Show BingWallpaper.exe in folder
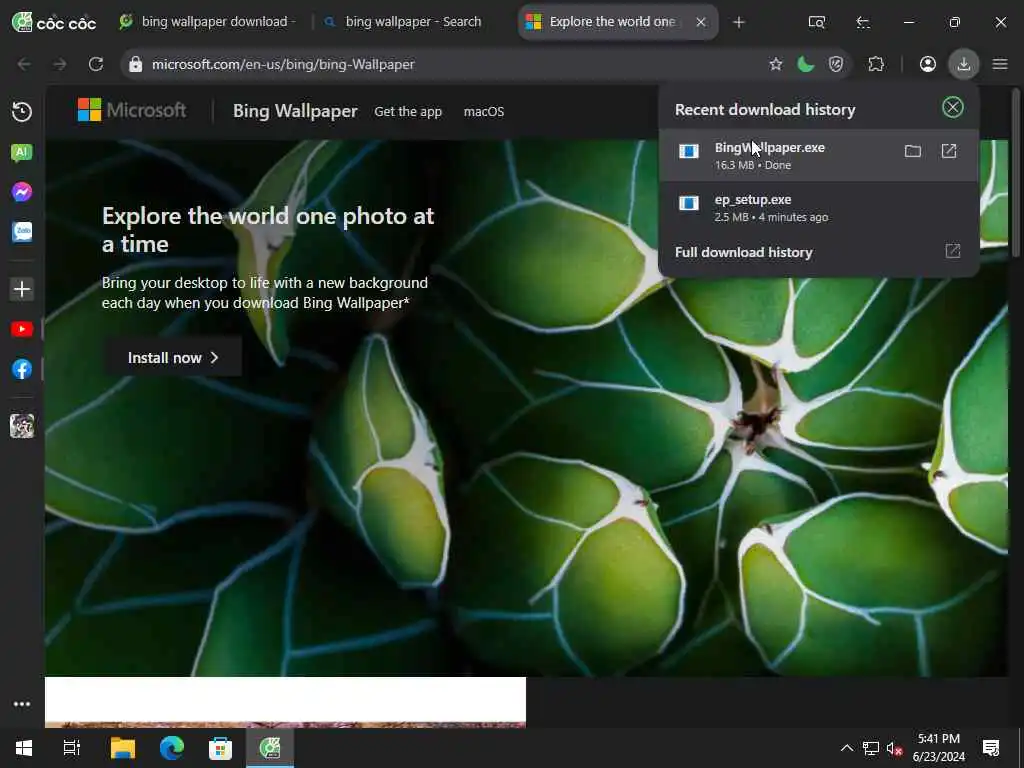Viewport: 1024px width, 768px height. pyautogui.click(x=912, y=152)
